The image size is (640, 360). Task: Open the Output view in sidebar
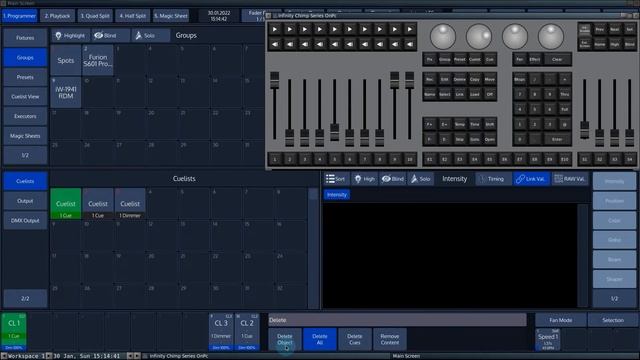click(x=25, y=201)
